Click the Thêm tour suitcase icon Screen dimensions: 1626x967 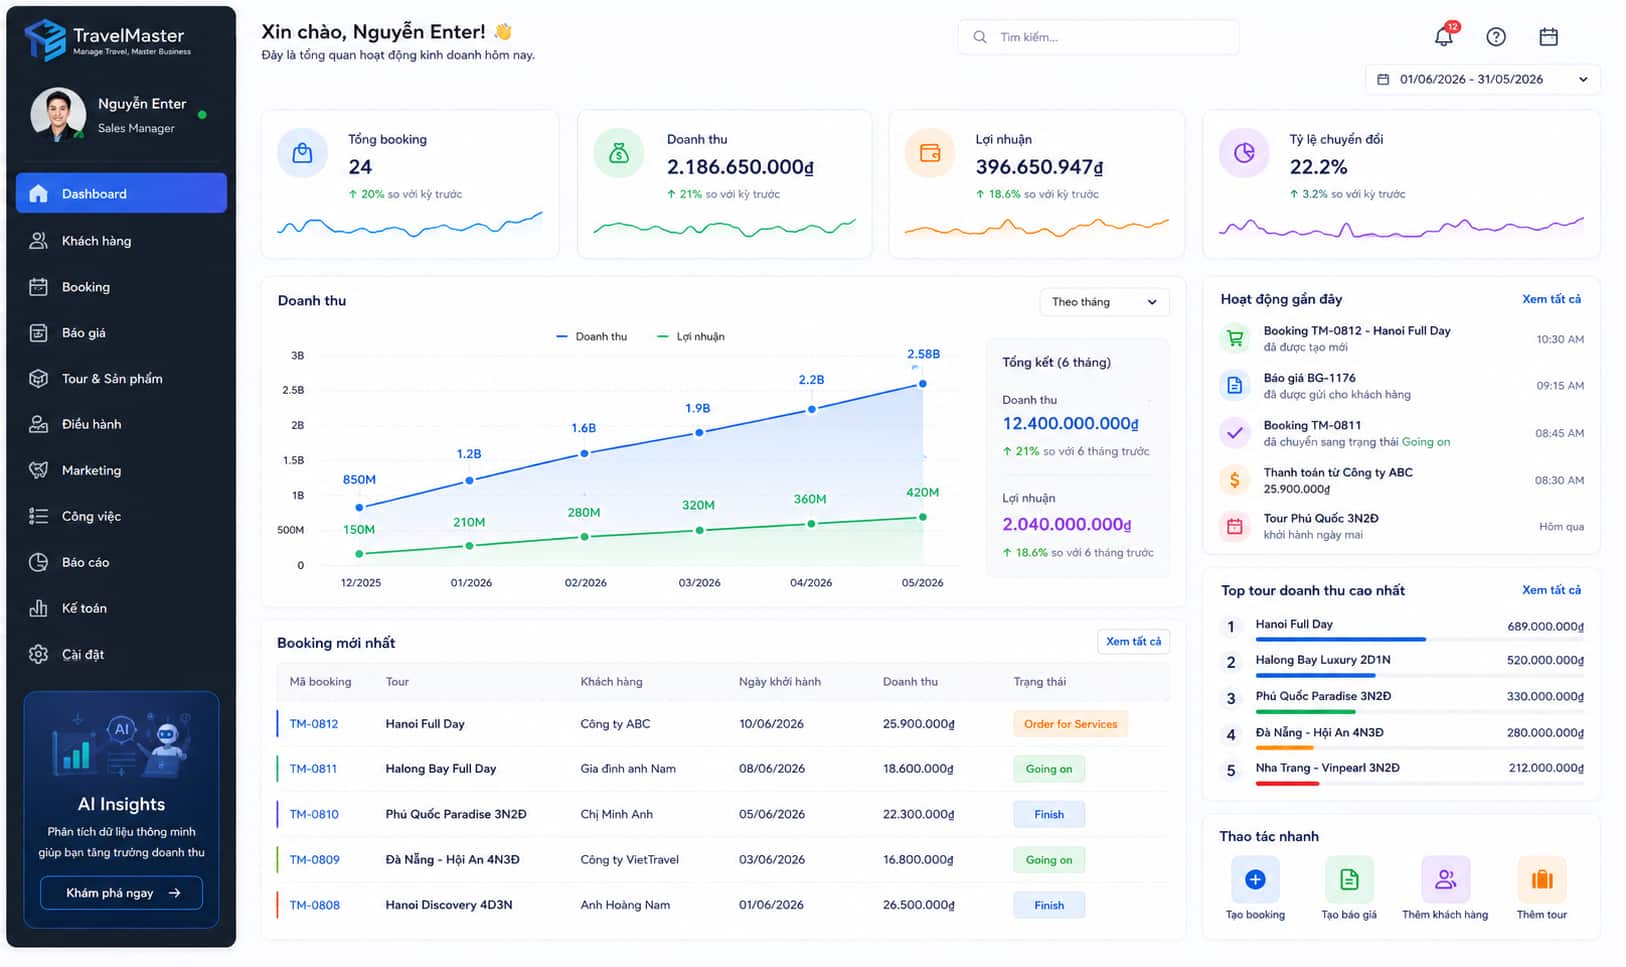tap(1542, 879)
